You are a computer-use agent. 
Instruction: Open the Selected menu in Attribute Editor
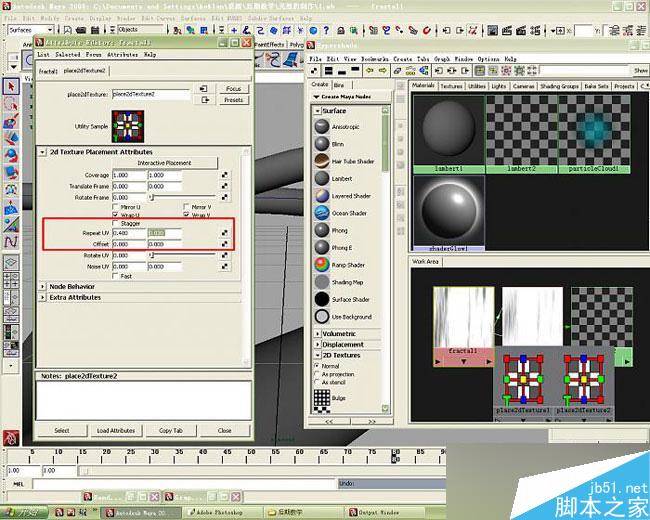tap(68, 55)
